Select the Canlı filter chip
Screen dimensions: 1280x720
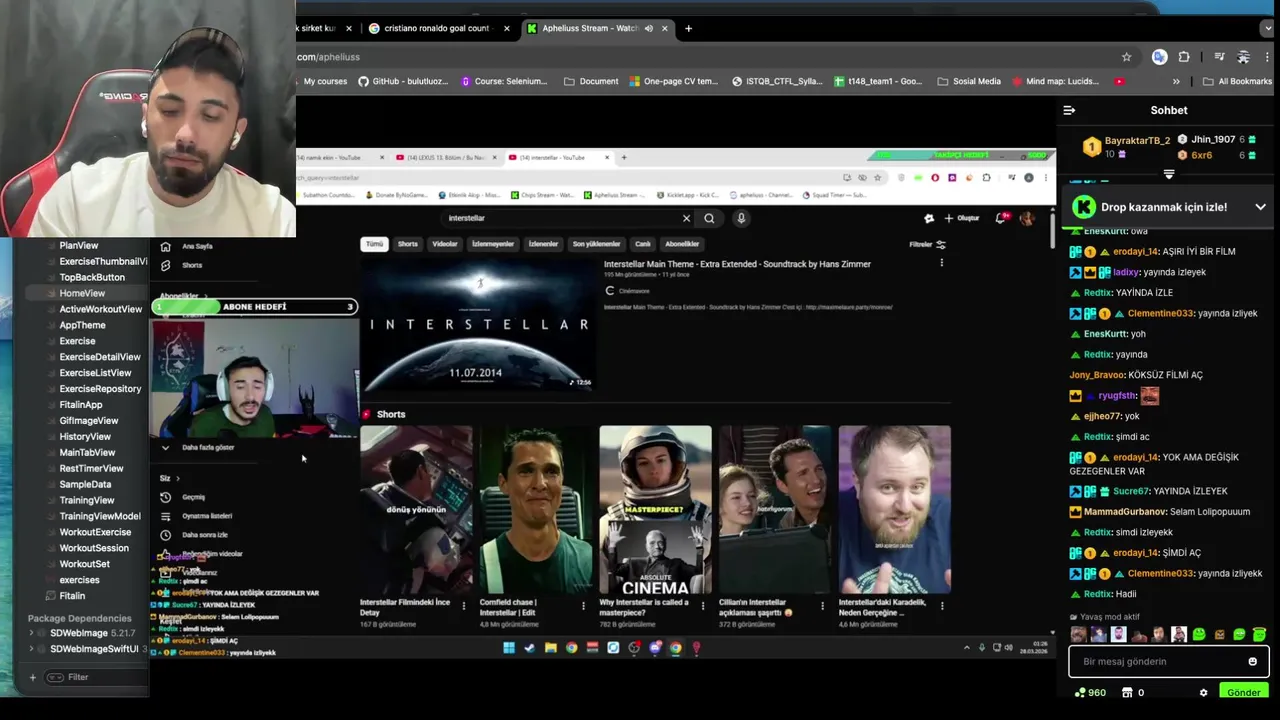coord(643,244)
